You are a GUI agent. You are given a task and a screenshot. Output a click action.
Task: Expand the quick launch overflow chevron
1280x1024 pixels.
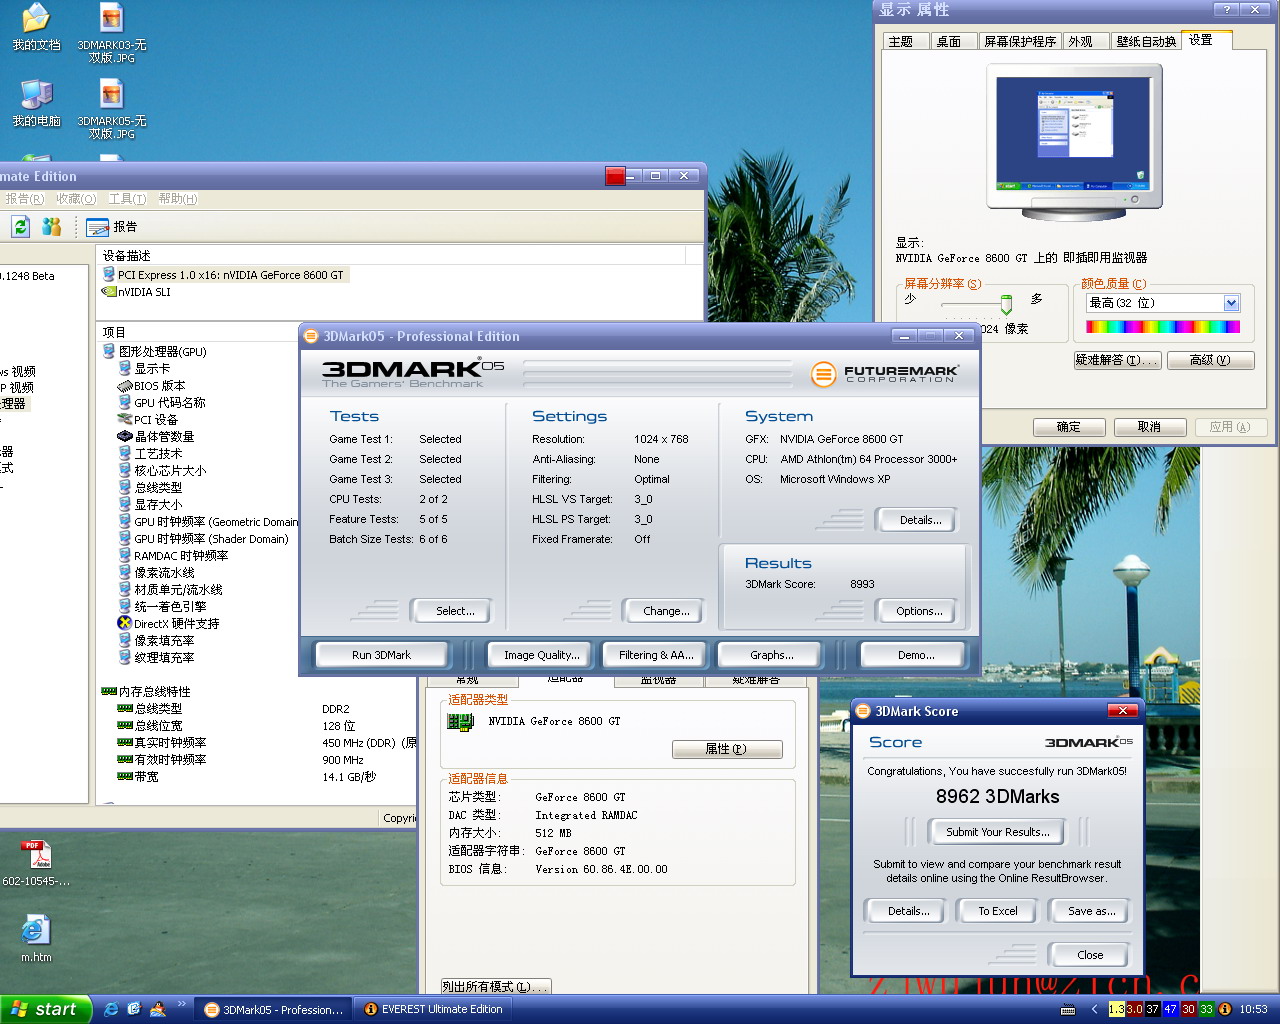point(181,1004)
